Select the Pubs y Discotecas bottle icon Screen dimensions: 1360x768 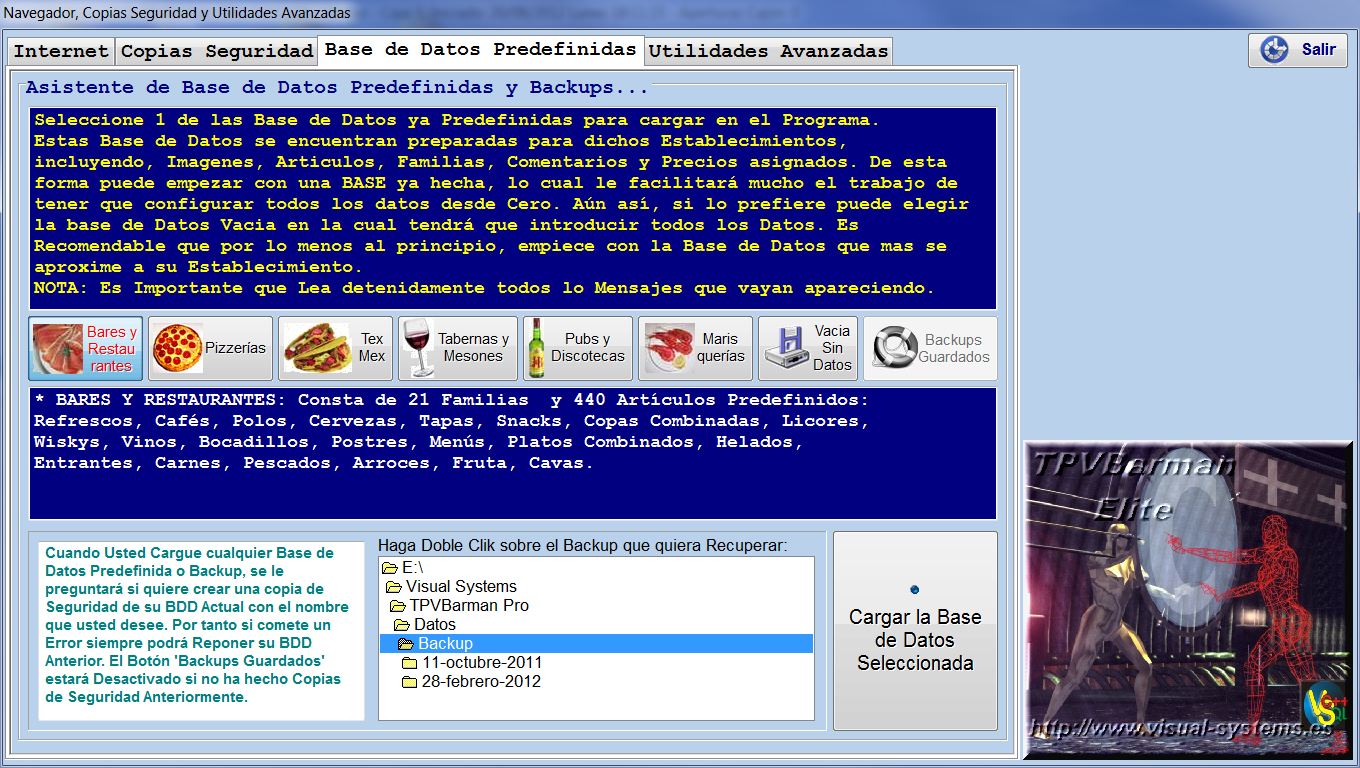(537, 348)
